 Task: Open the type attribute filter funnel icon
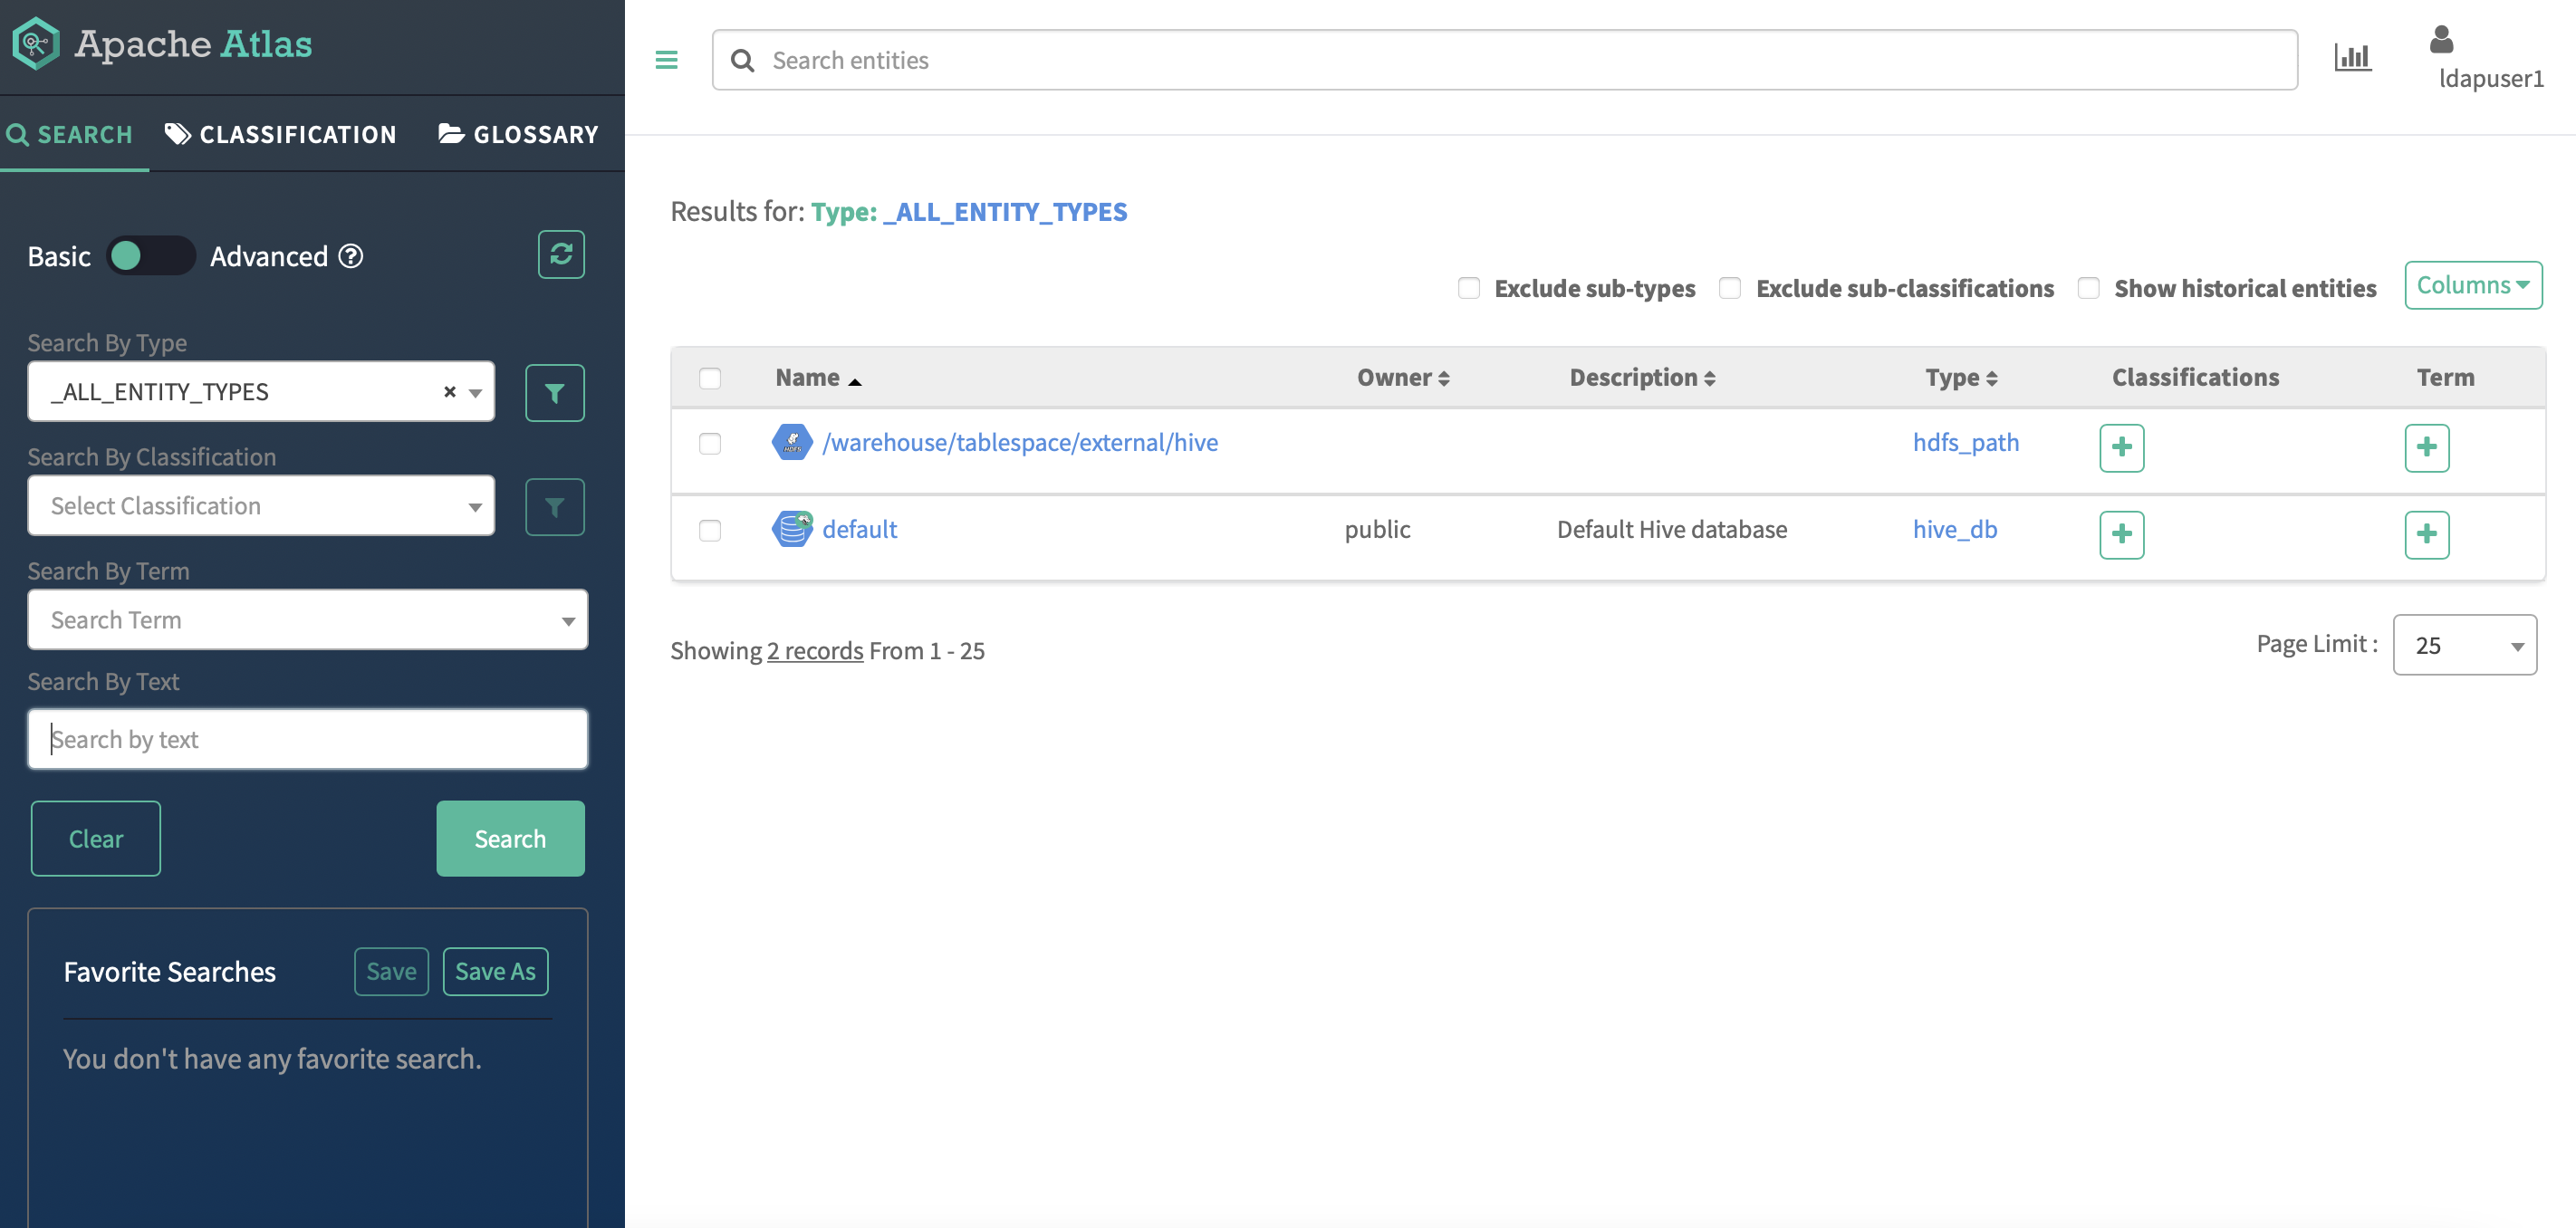click(x=555, y=393)
